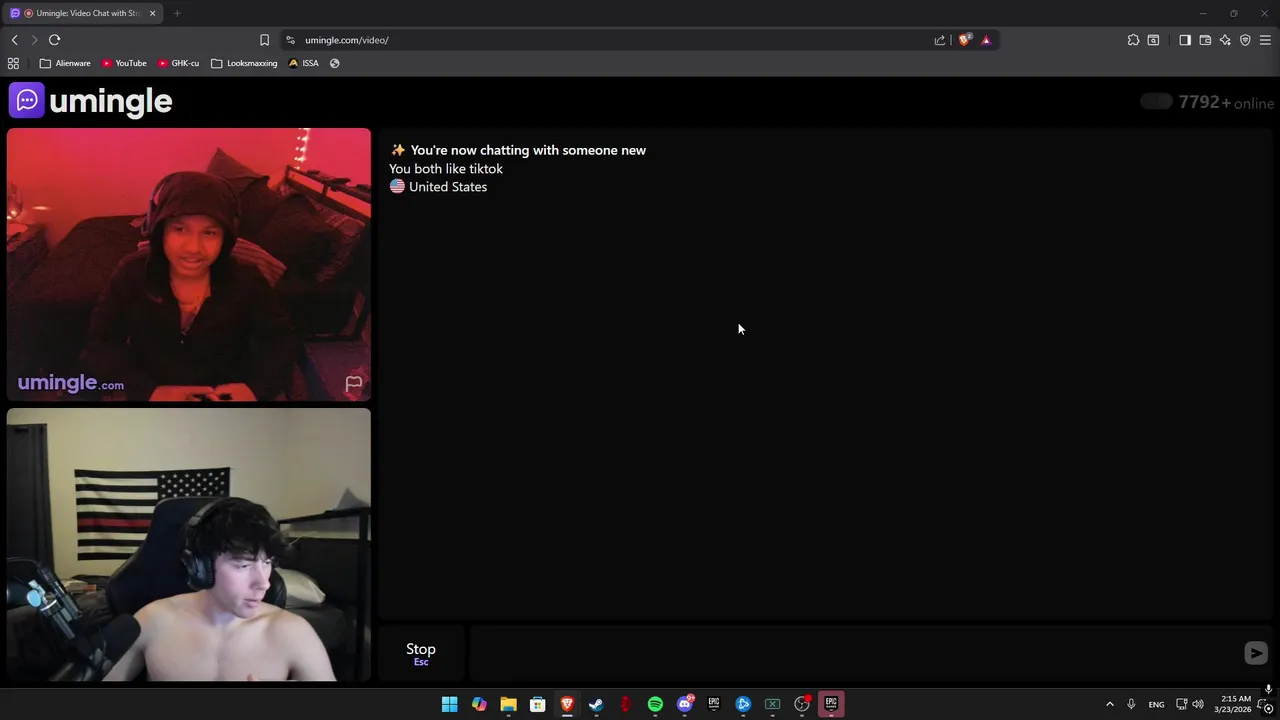Open the Looksmaxxing bookmark folder
This screenshot has height=720, width=1280.
click(244, 63)
